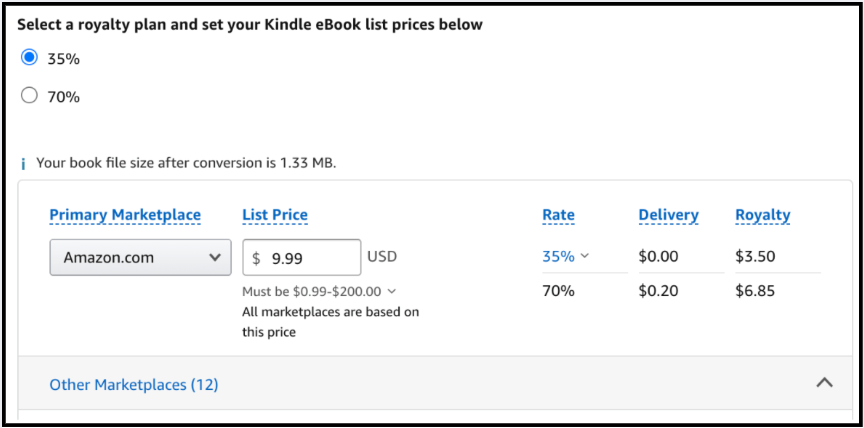Open the Amazon.com marketplace dropdown

(x=141, y=257)
